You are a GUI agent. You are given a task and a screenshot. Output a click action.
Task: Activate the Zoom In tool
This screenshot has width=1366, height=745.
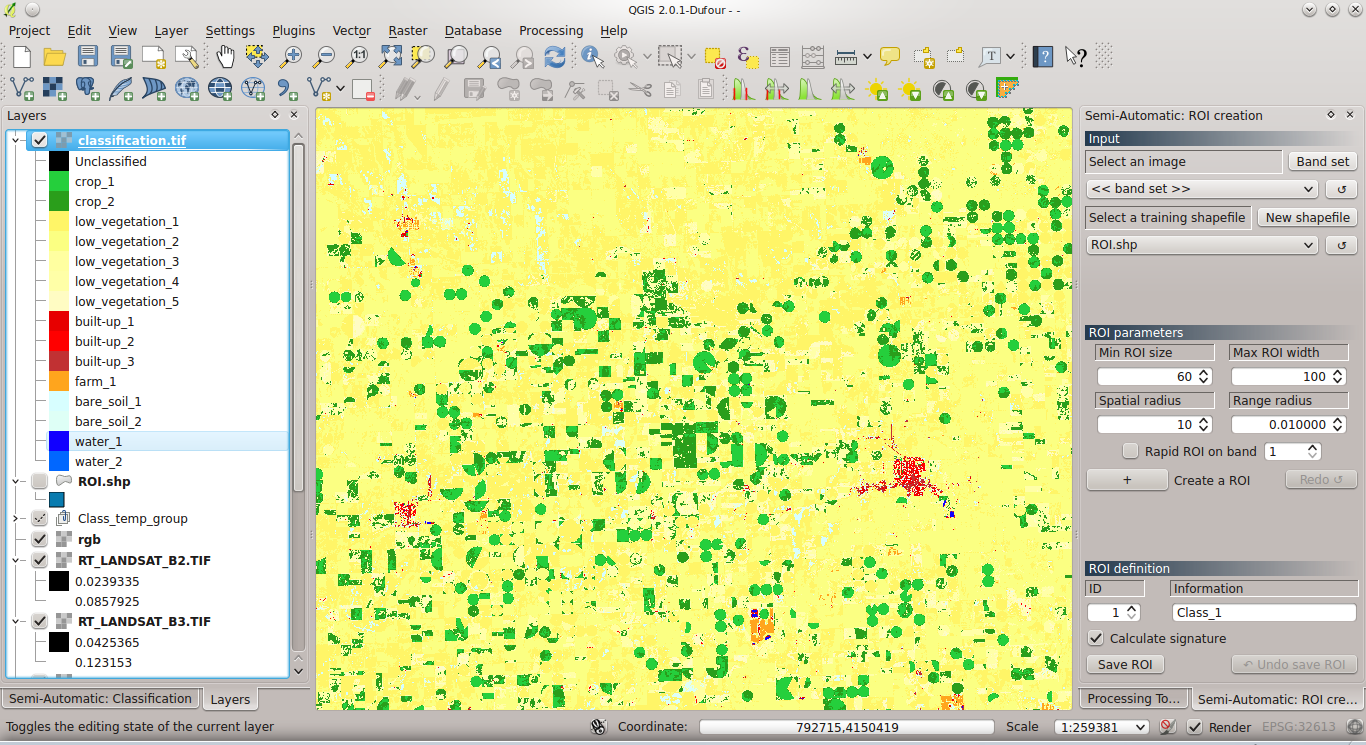288,57
